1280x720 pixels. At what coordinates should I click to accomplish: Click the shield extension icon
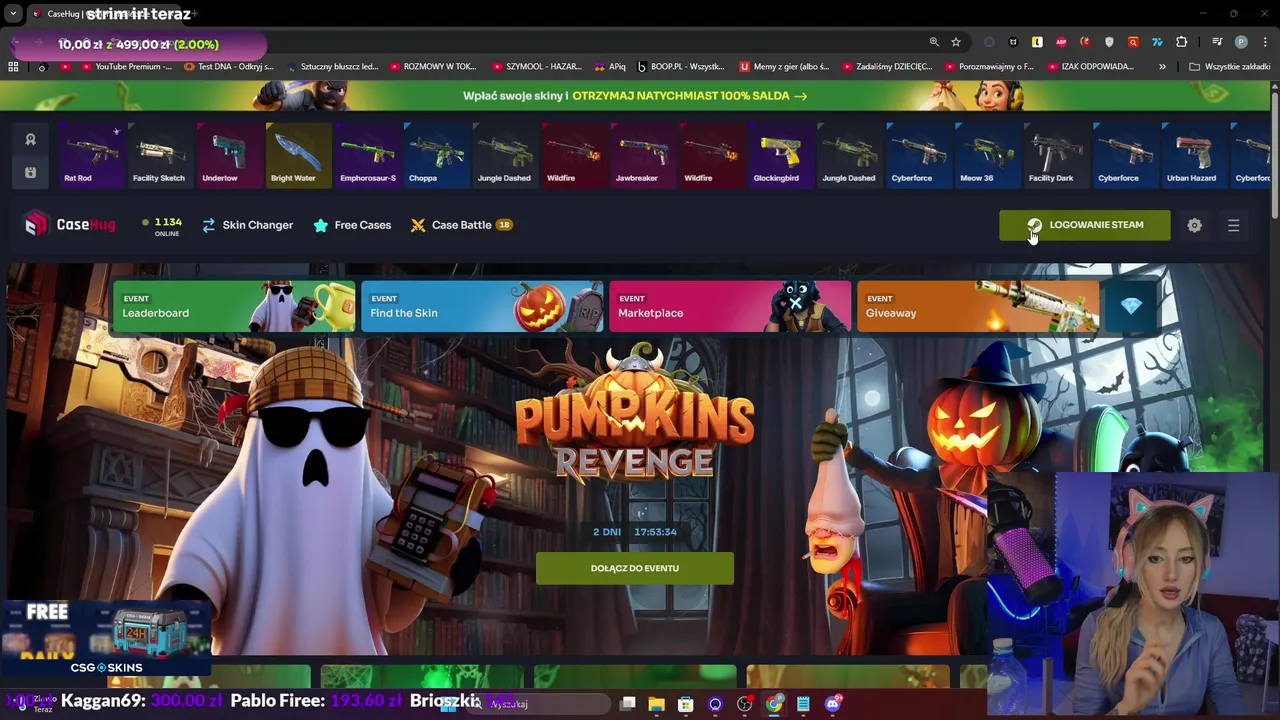click(x=1109, y=42)
